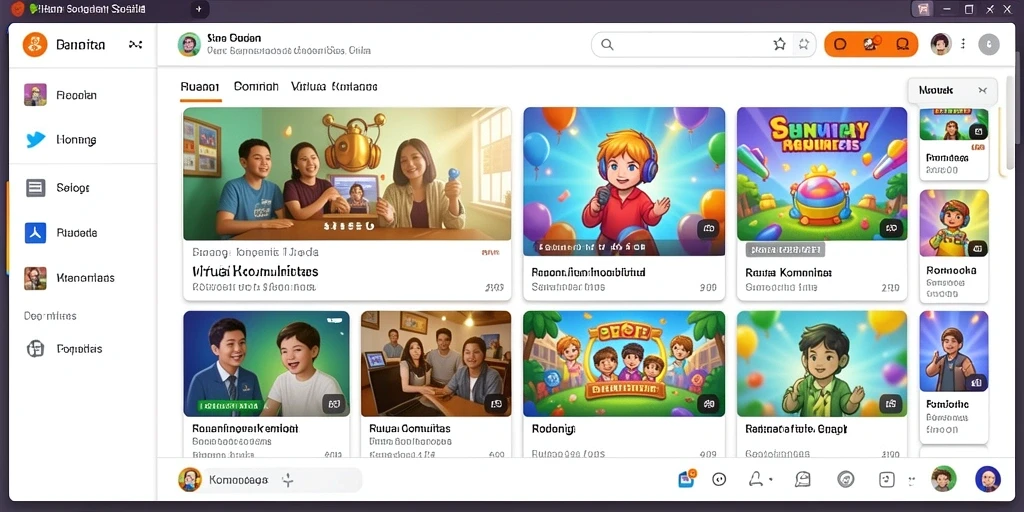The height and width of the screenshot is (512, 1024).
Task: Click the orange logo icon beside Banoitra
Action: click(35, 44)
